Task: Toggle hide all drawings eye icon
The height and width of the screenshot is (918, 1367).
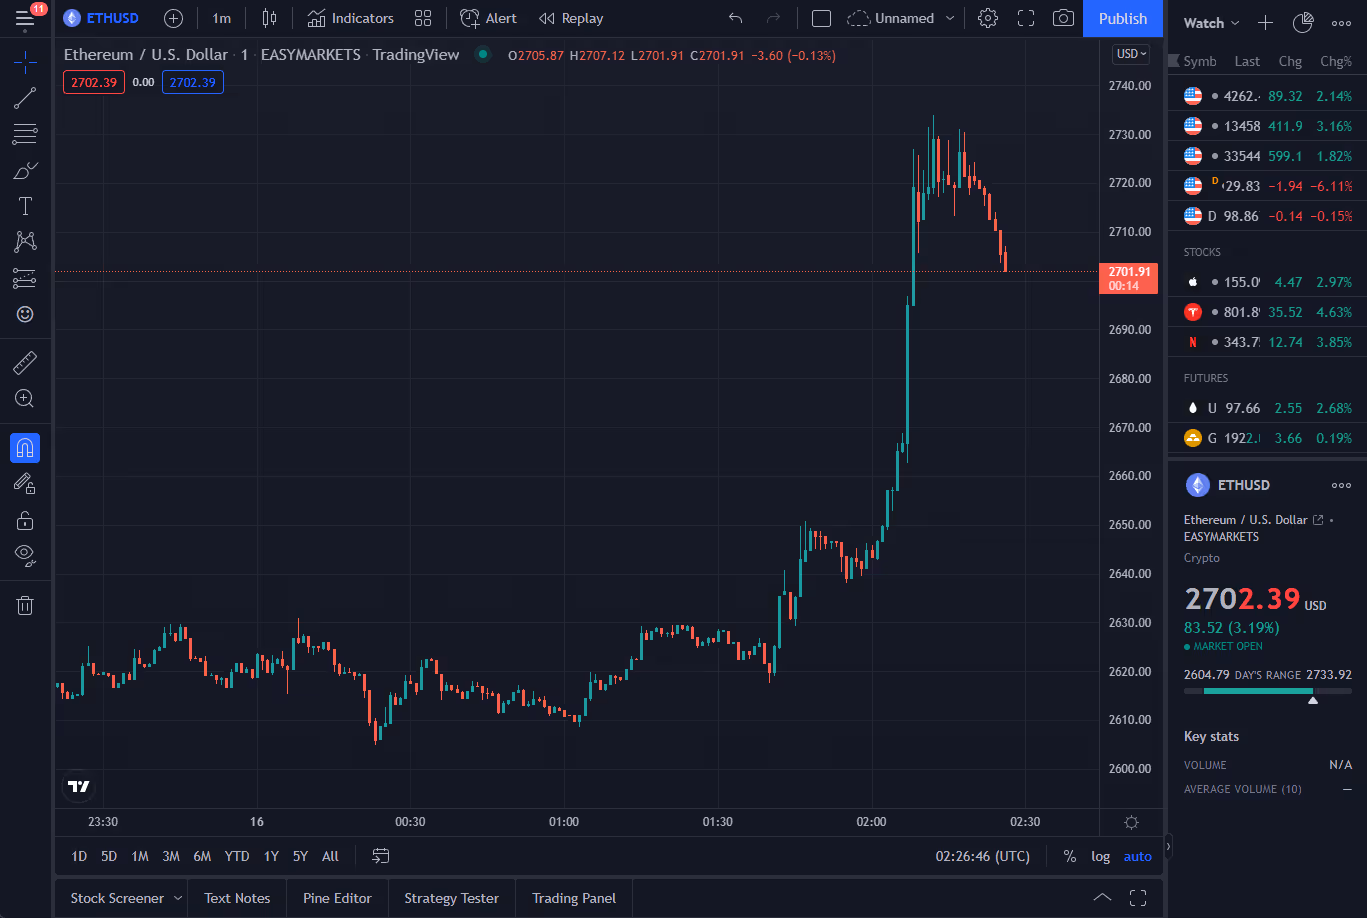Action: (x=25, y=554)
